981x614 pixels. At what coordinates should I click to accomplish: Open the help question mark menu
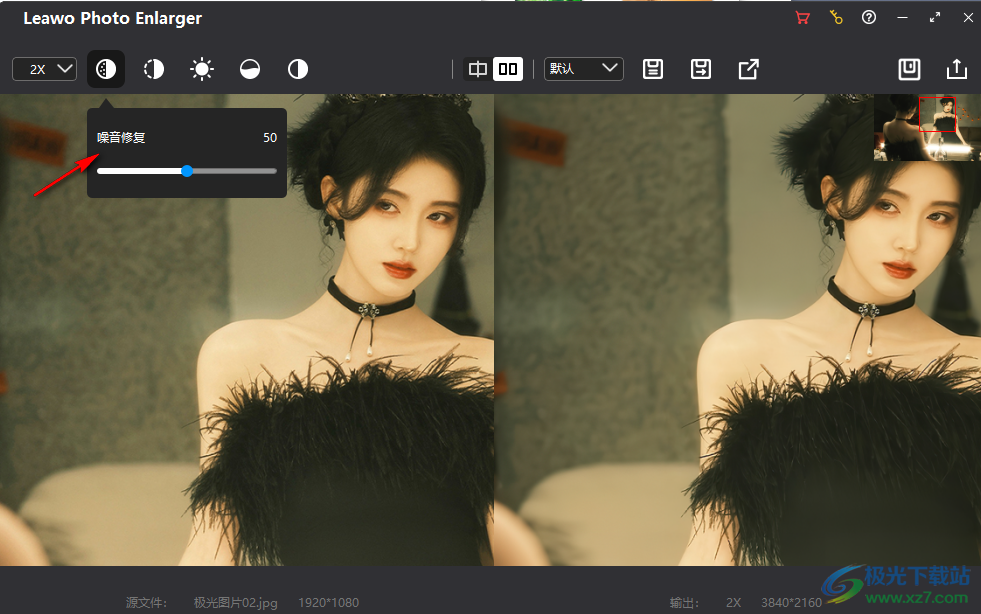(869, 17)
